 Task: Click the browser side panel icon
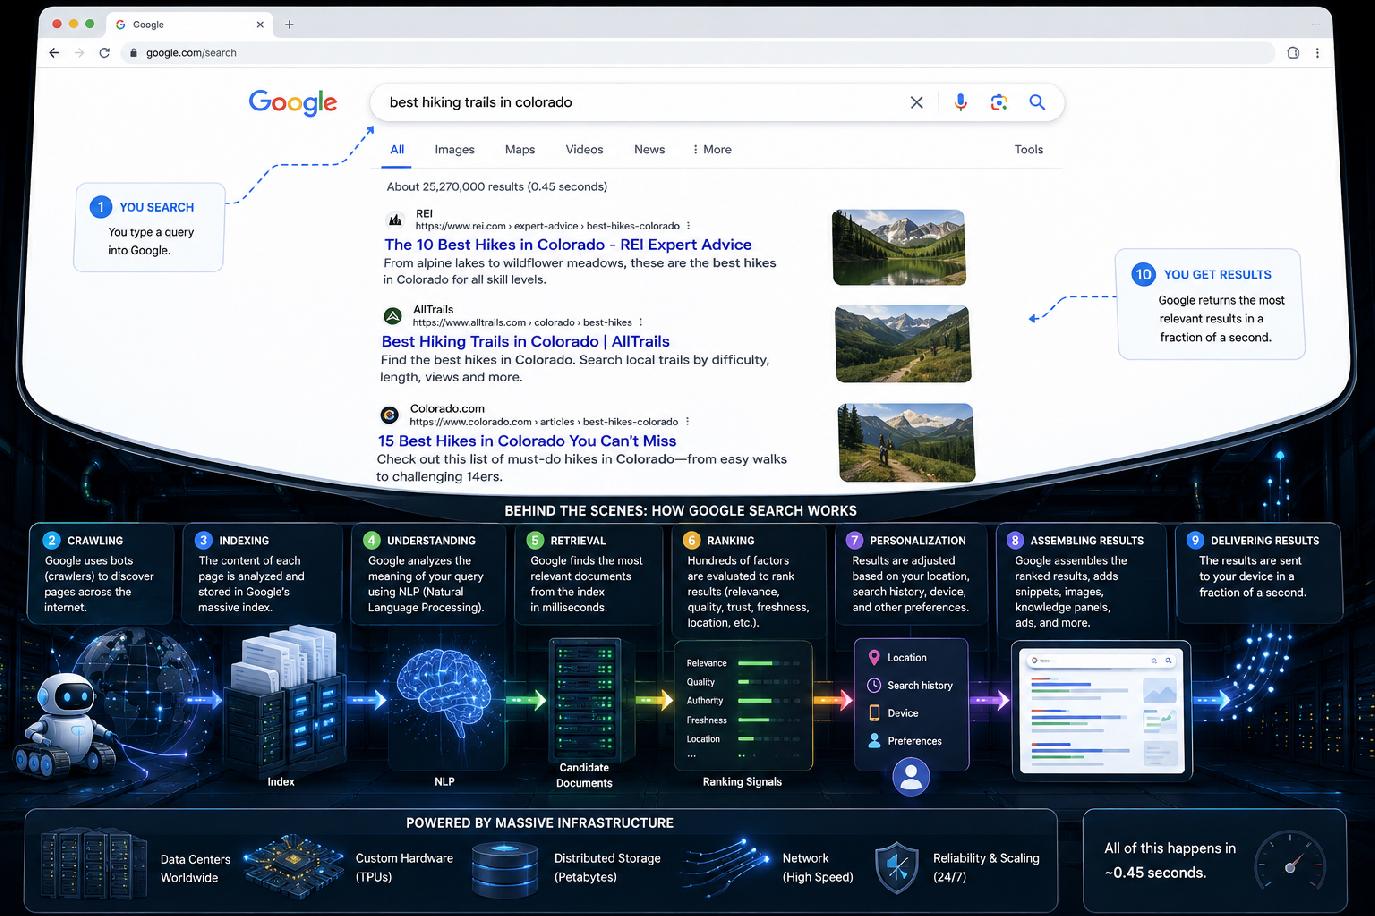(x=1293, y=53)
